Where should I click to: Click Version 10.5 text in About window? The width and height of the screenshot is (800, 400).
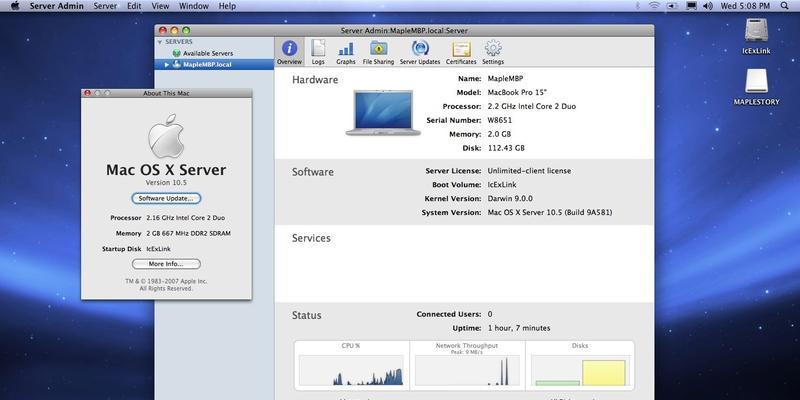point(166,183)
